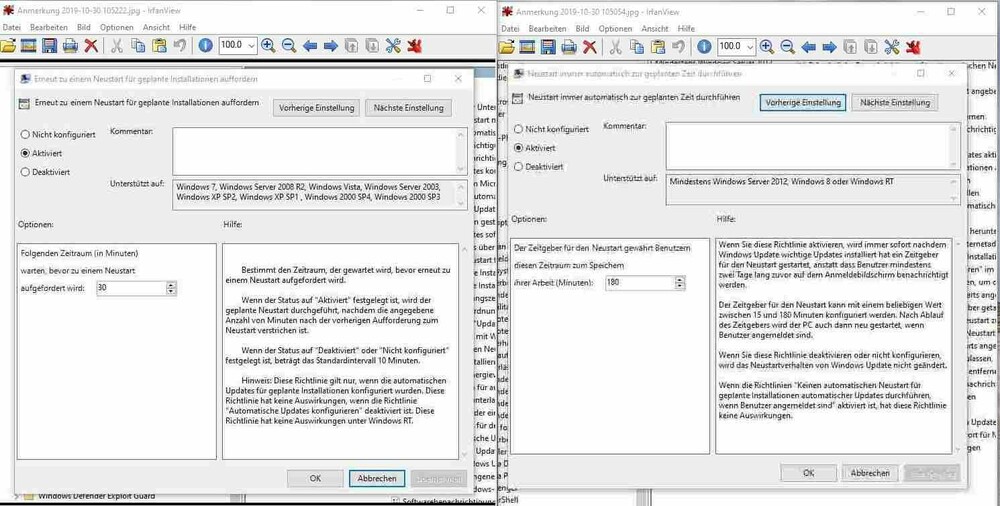Screen dimensions: 1000x506
Task: Open settings wrench icon in right IrfanView toolbar
Action: (891, 46)
